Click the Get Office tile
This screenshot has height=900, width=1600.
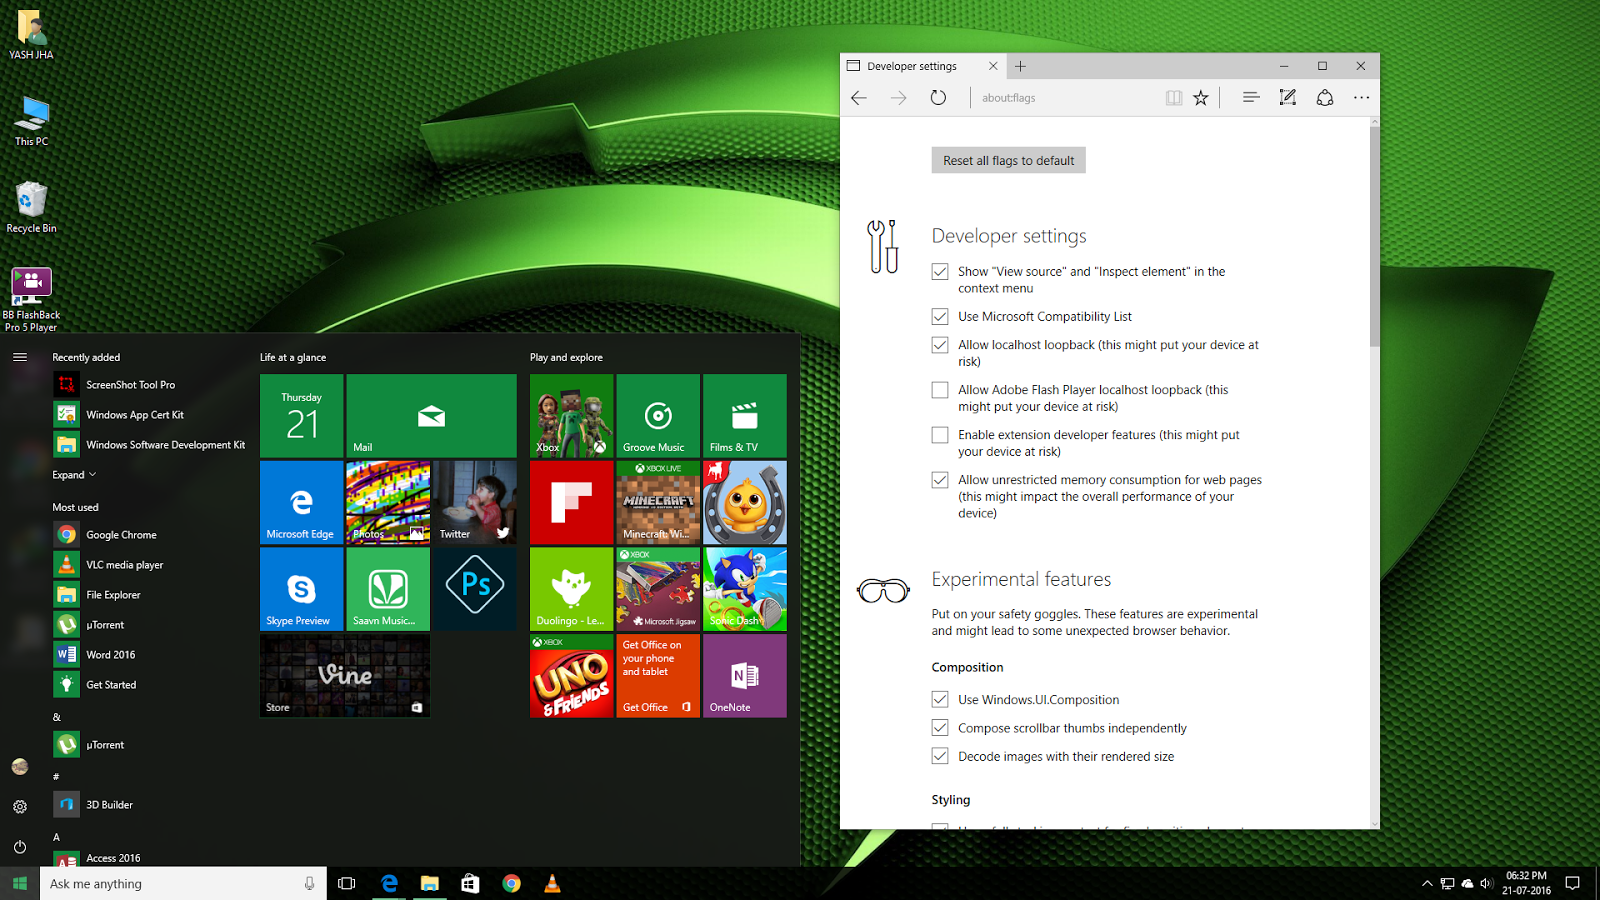click(658, 676)
